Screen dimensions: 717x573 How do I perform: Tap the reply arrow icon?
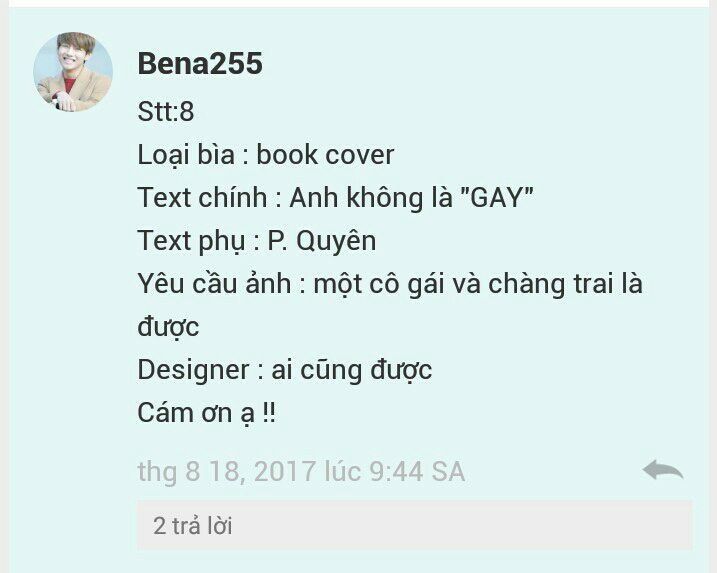[663, 471]
